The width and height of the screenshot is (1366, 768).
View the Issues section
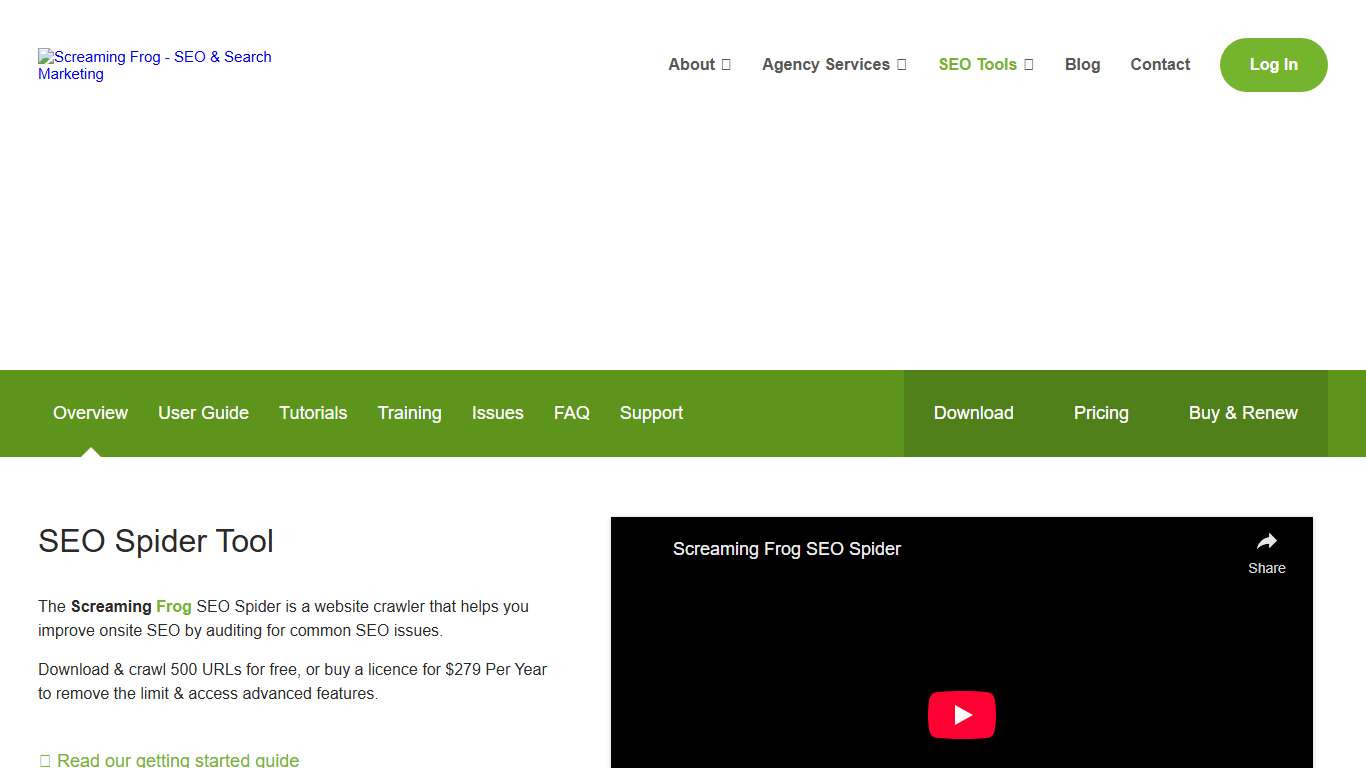tap(497, 413)
